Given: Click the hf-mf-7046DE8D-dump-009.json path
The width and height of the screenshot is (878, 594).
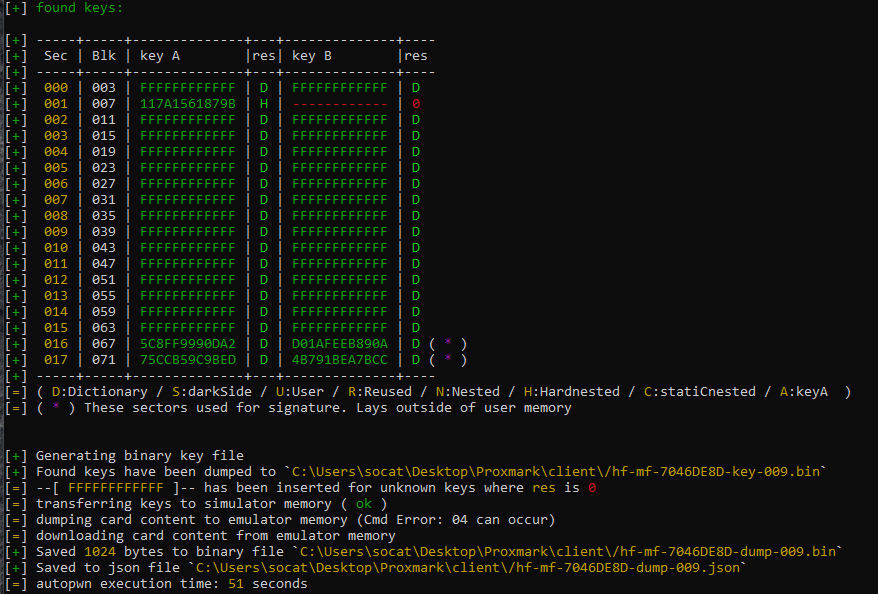Looking at the screenshot, I should tap(468, 568).
